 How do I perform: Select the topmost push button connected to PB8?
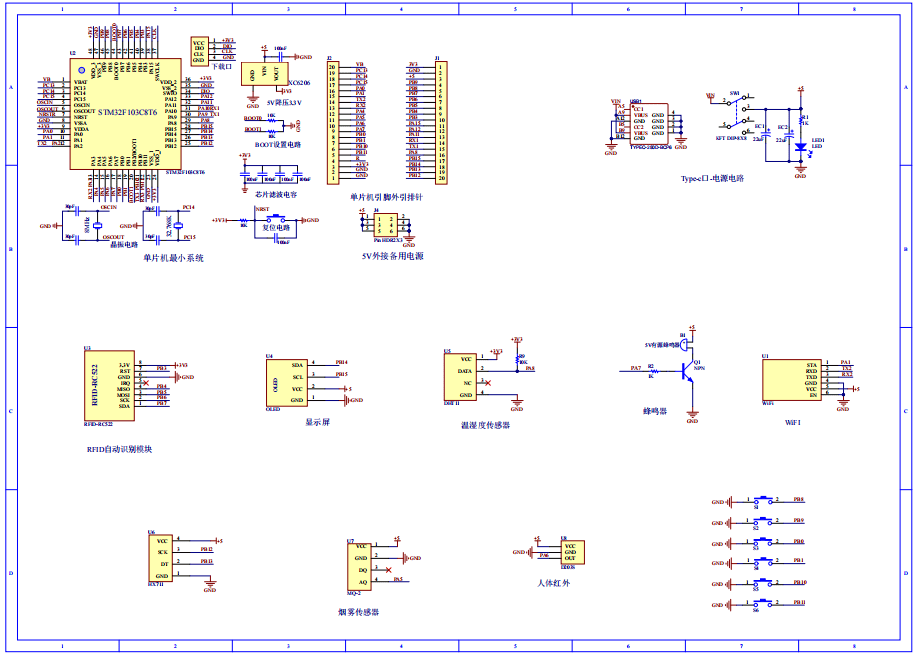765,500
